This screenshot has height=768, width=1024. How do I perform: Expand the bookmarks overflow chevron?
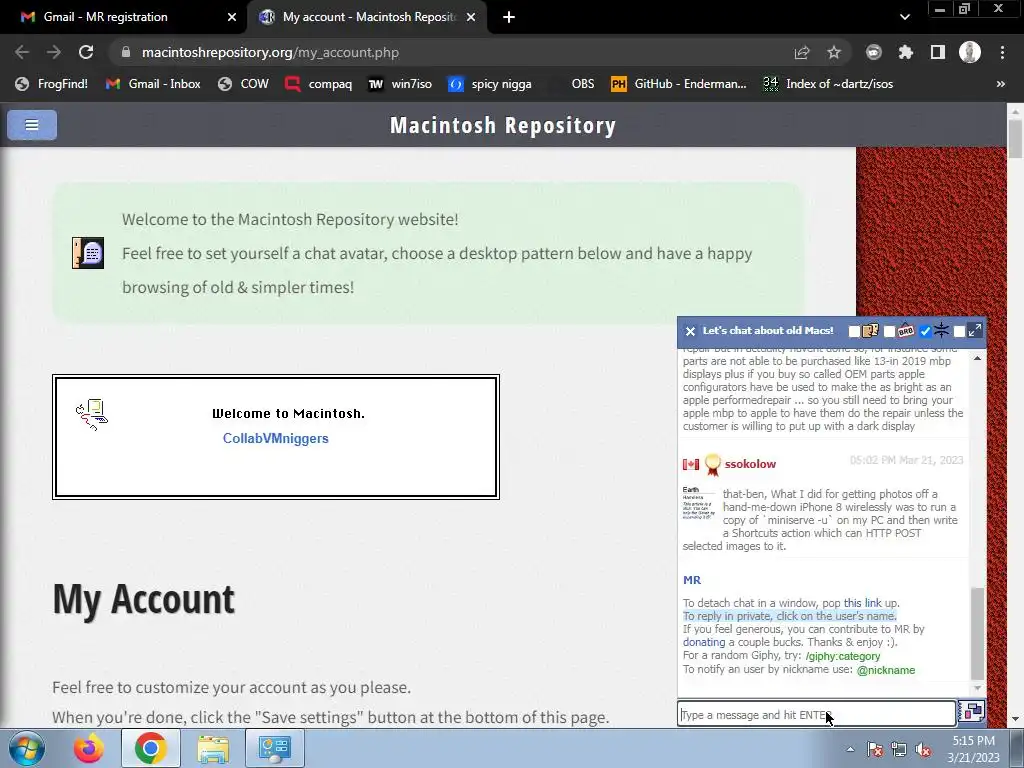(1000, 84)
